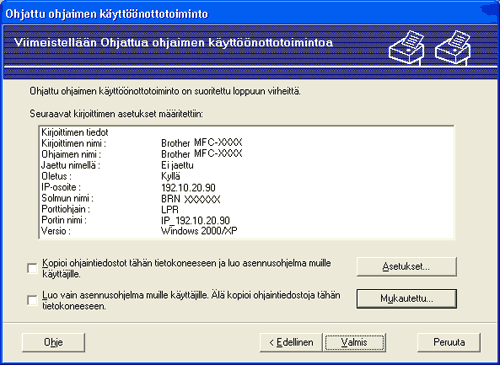Screen dimensions: 500x365
Task: Click the Solmun nimi label
Action: click(x=67, y=198)
